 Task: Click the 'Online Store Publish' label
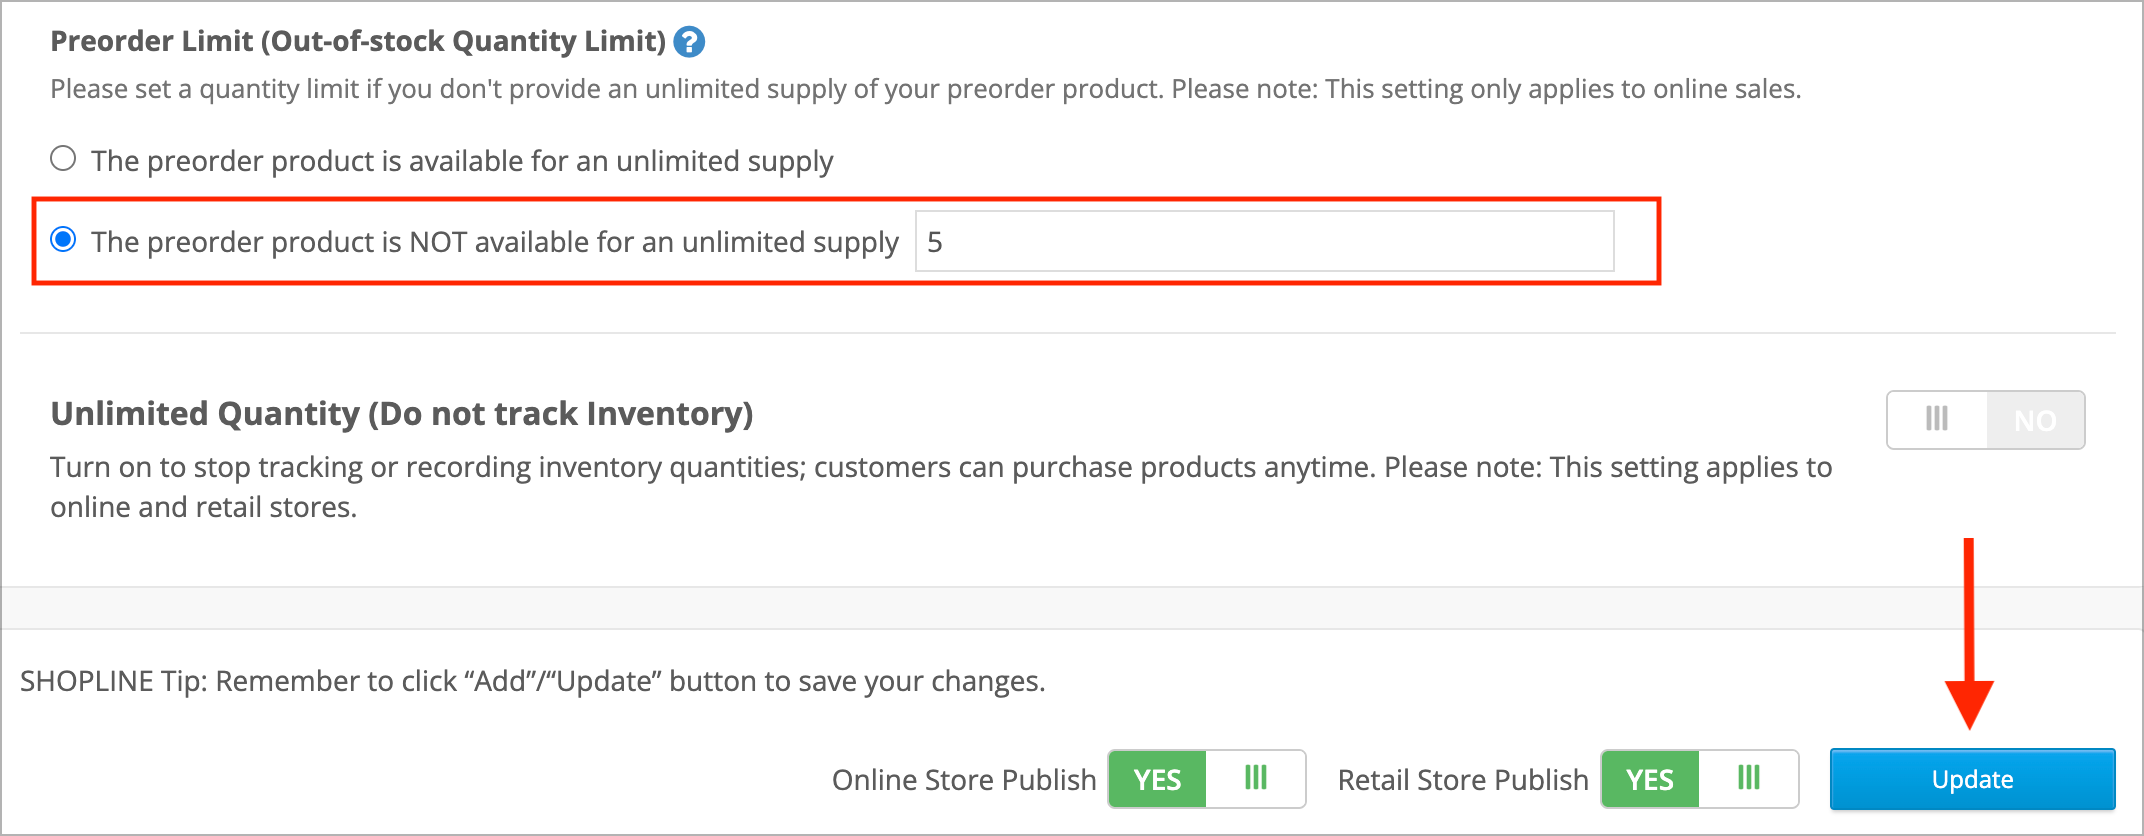click(x=964, y=780)
